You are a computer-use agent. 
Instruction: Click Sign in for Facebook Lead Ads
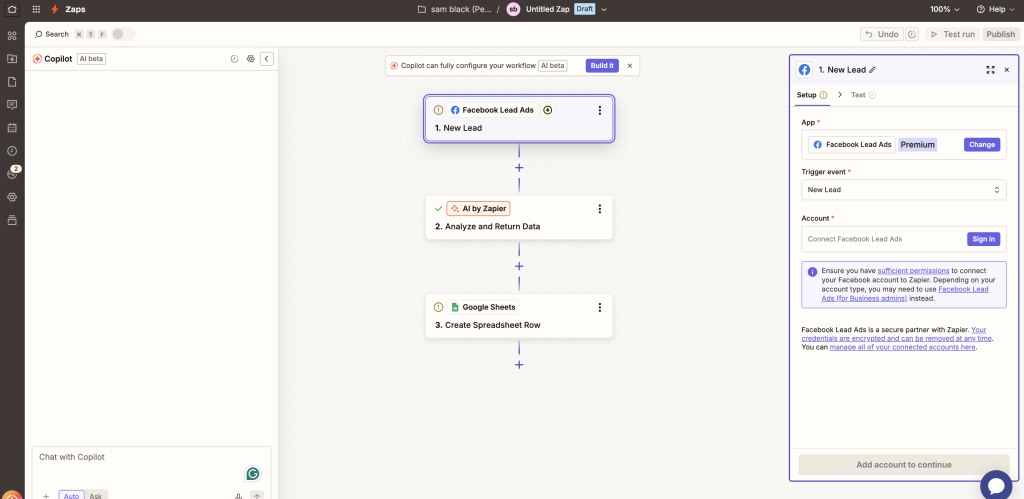(x=984, y=239)
